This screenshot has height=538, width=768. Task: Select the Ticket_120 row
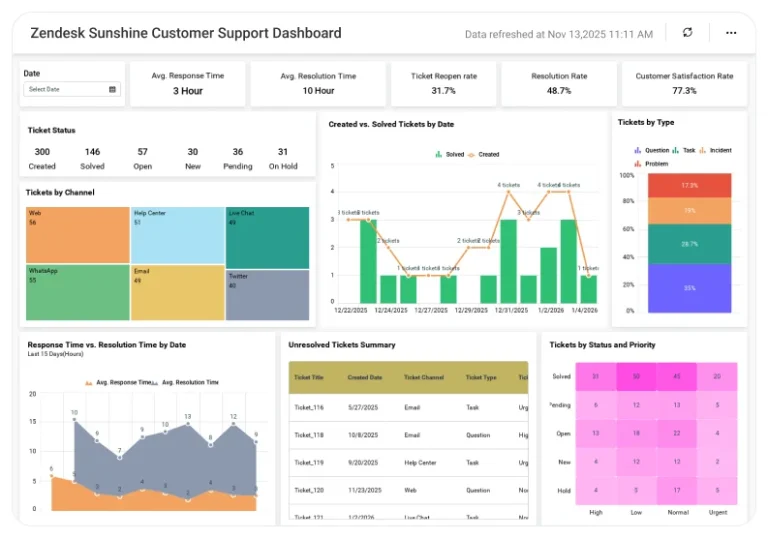pos(408,490)
